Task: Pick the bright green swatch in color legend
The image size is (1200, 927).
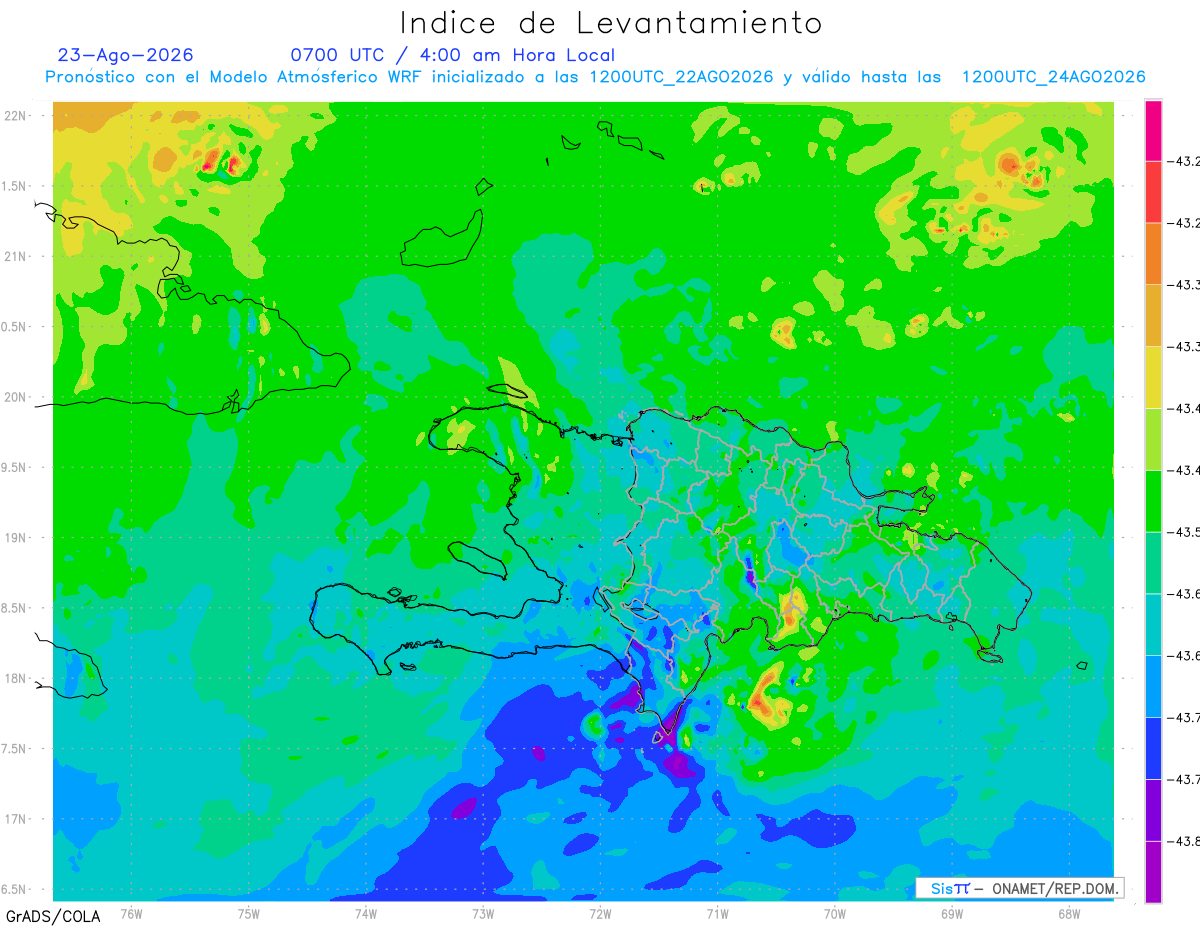Action: [x=1153, y=501]
